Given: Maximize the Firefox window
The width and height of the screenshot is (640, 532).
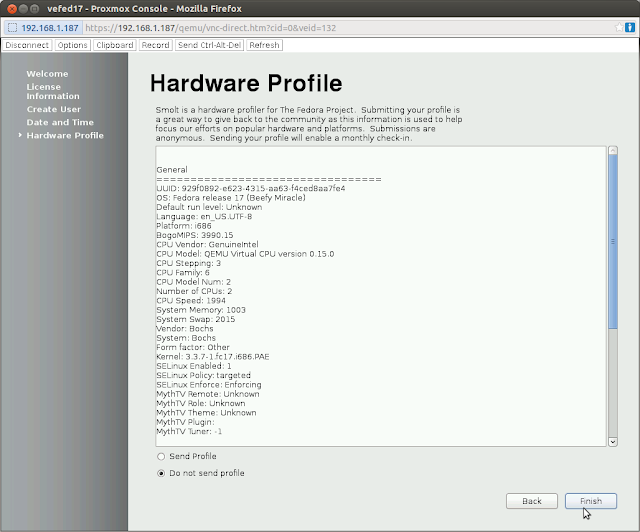Looking at the screenshot, I should tap(35, 9).
